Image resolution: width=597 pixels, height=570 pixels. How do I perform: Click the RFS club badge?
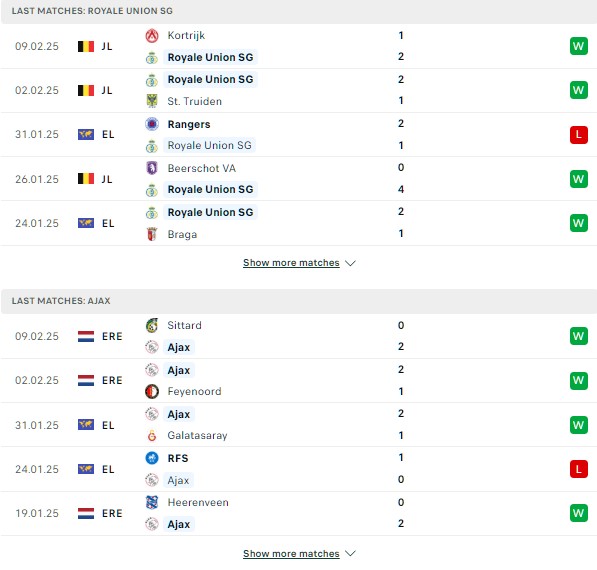[x=152, y=458]
